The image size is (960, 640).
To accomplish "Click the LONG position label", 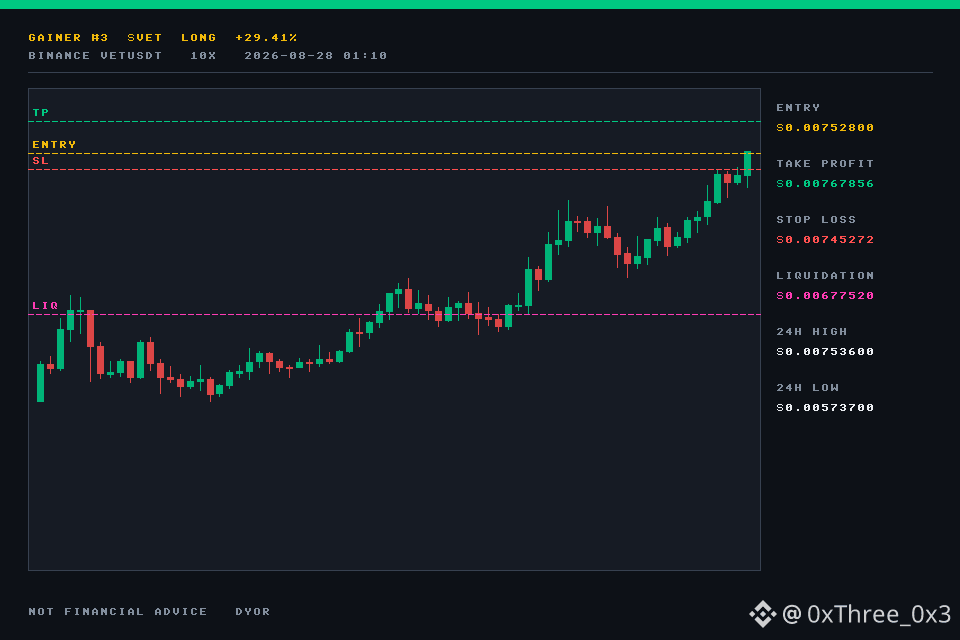I will tap(198, 38).
